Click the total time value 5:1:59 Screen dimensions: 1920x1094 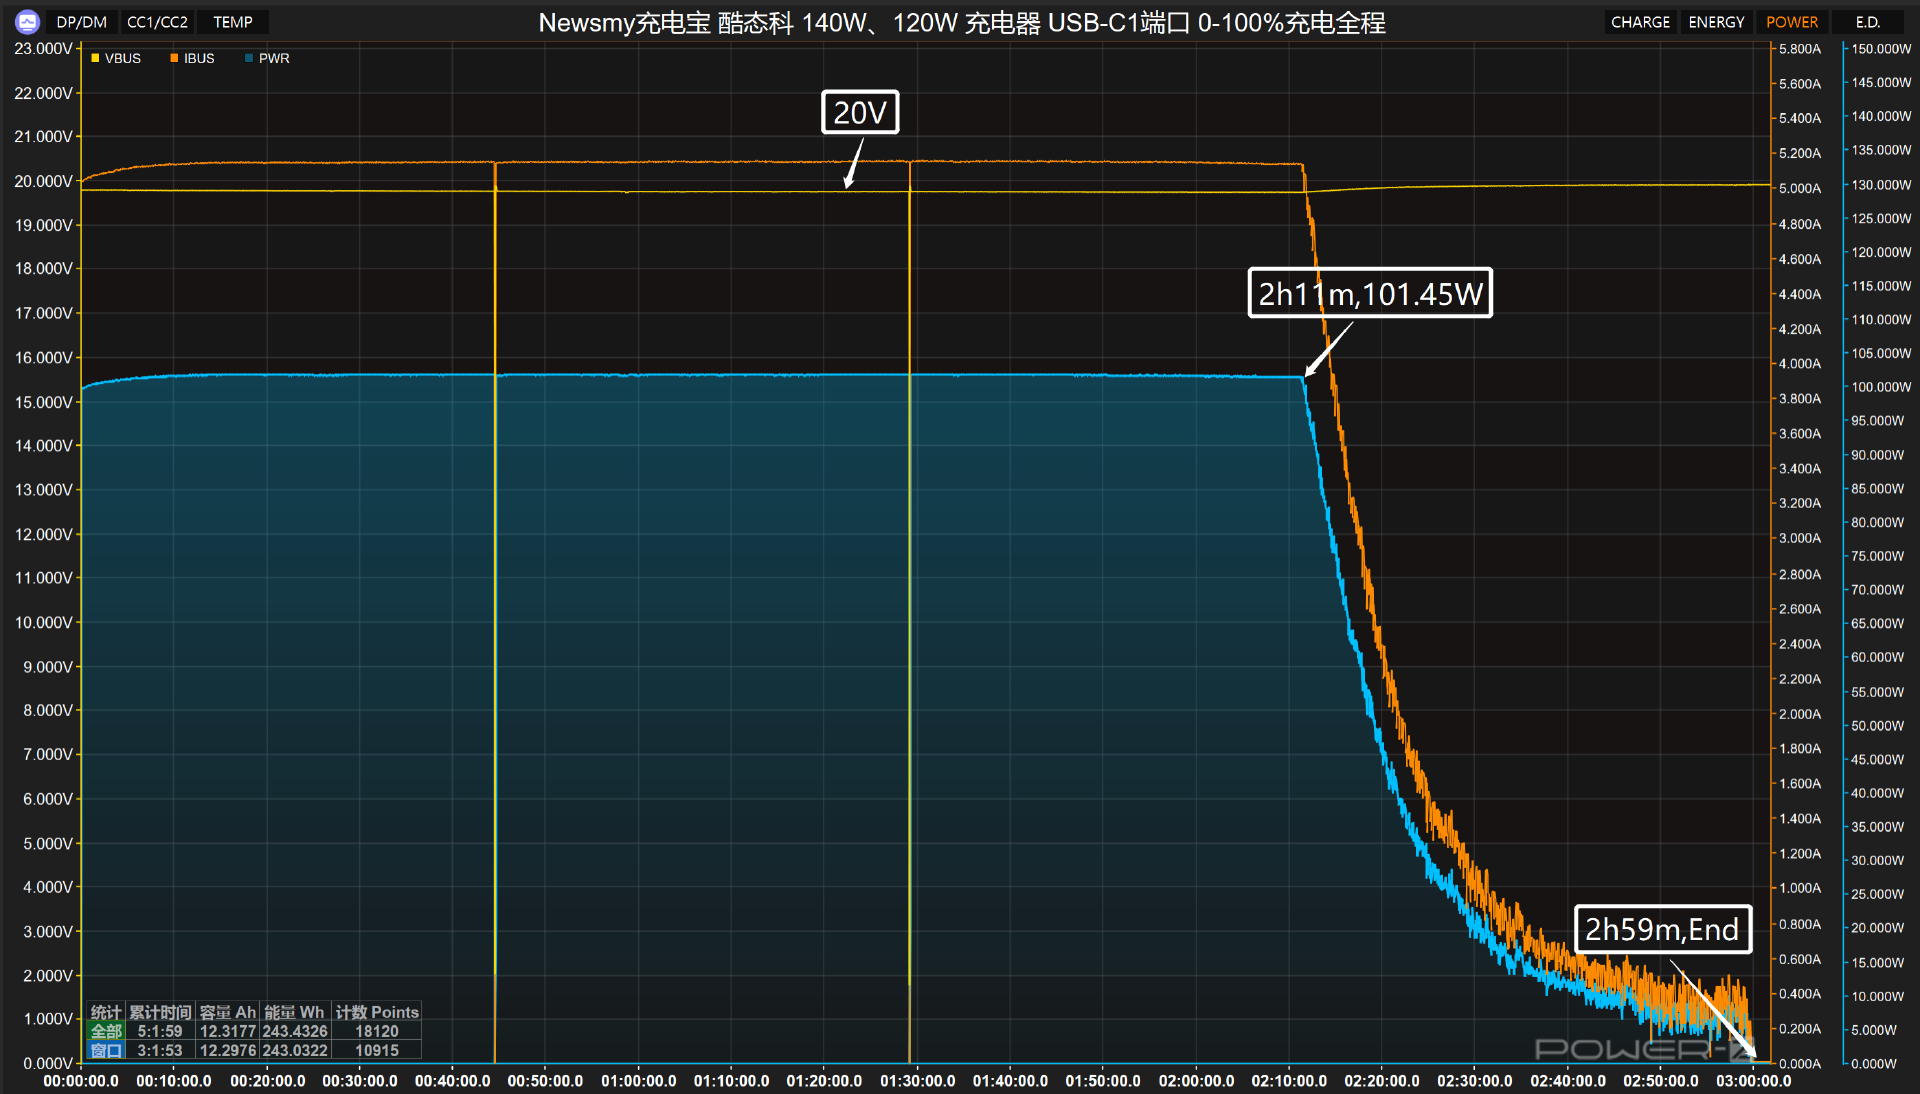160,1031
